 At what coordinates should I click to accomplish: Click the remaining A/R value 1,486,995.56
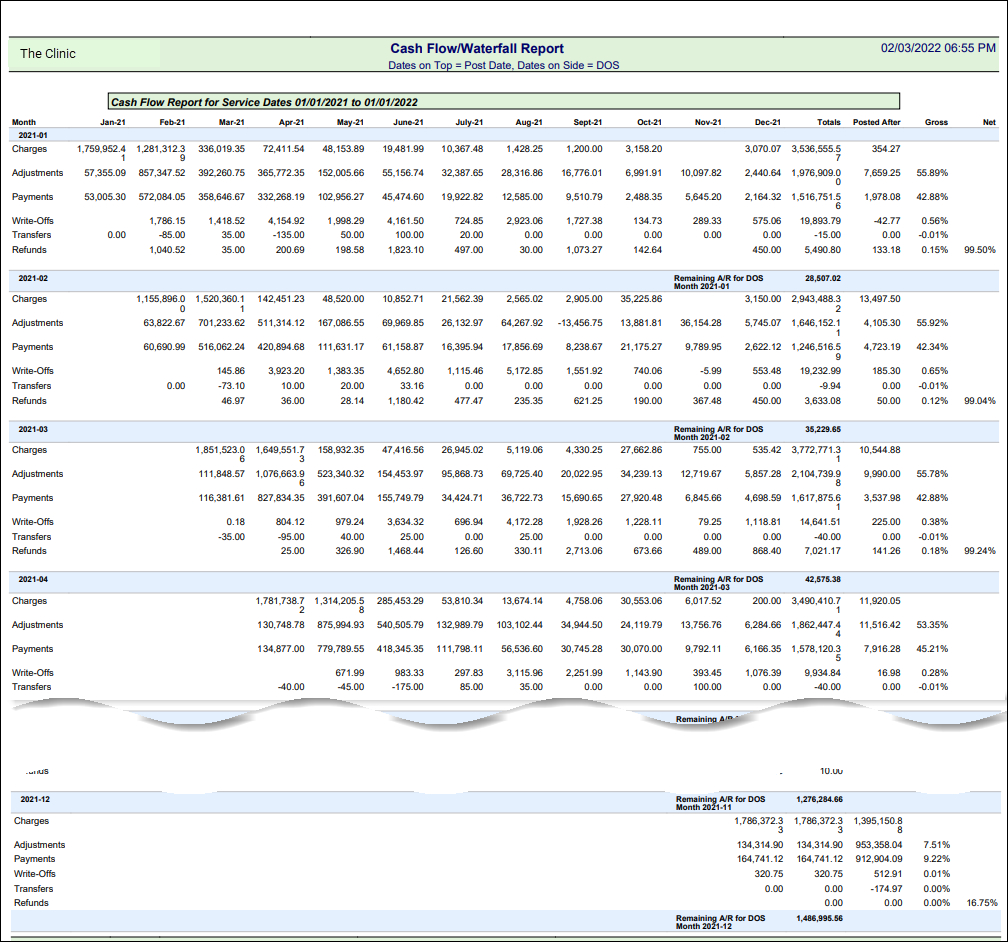[820, 918]
